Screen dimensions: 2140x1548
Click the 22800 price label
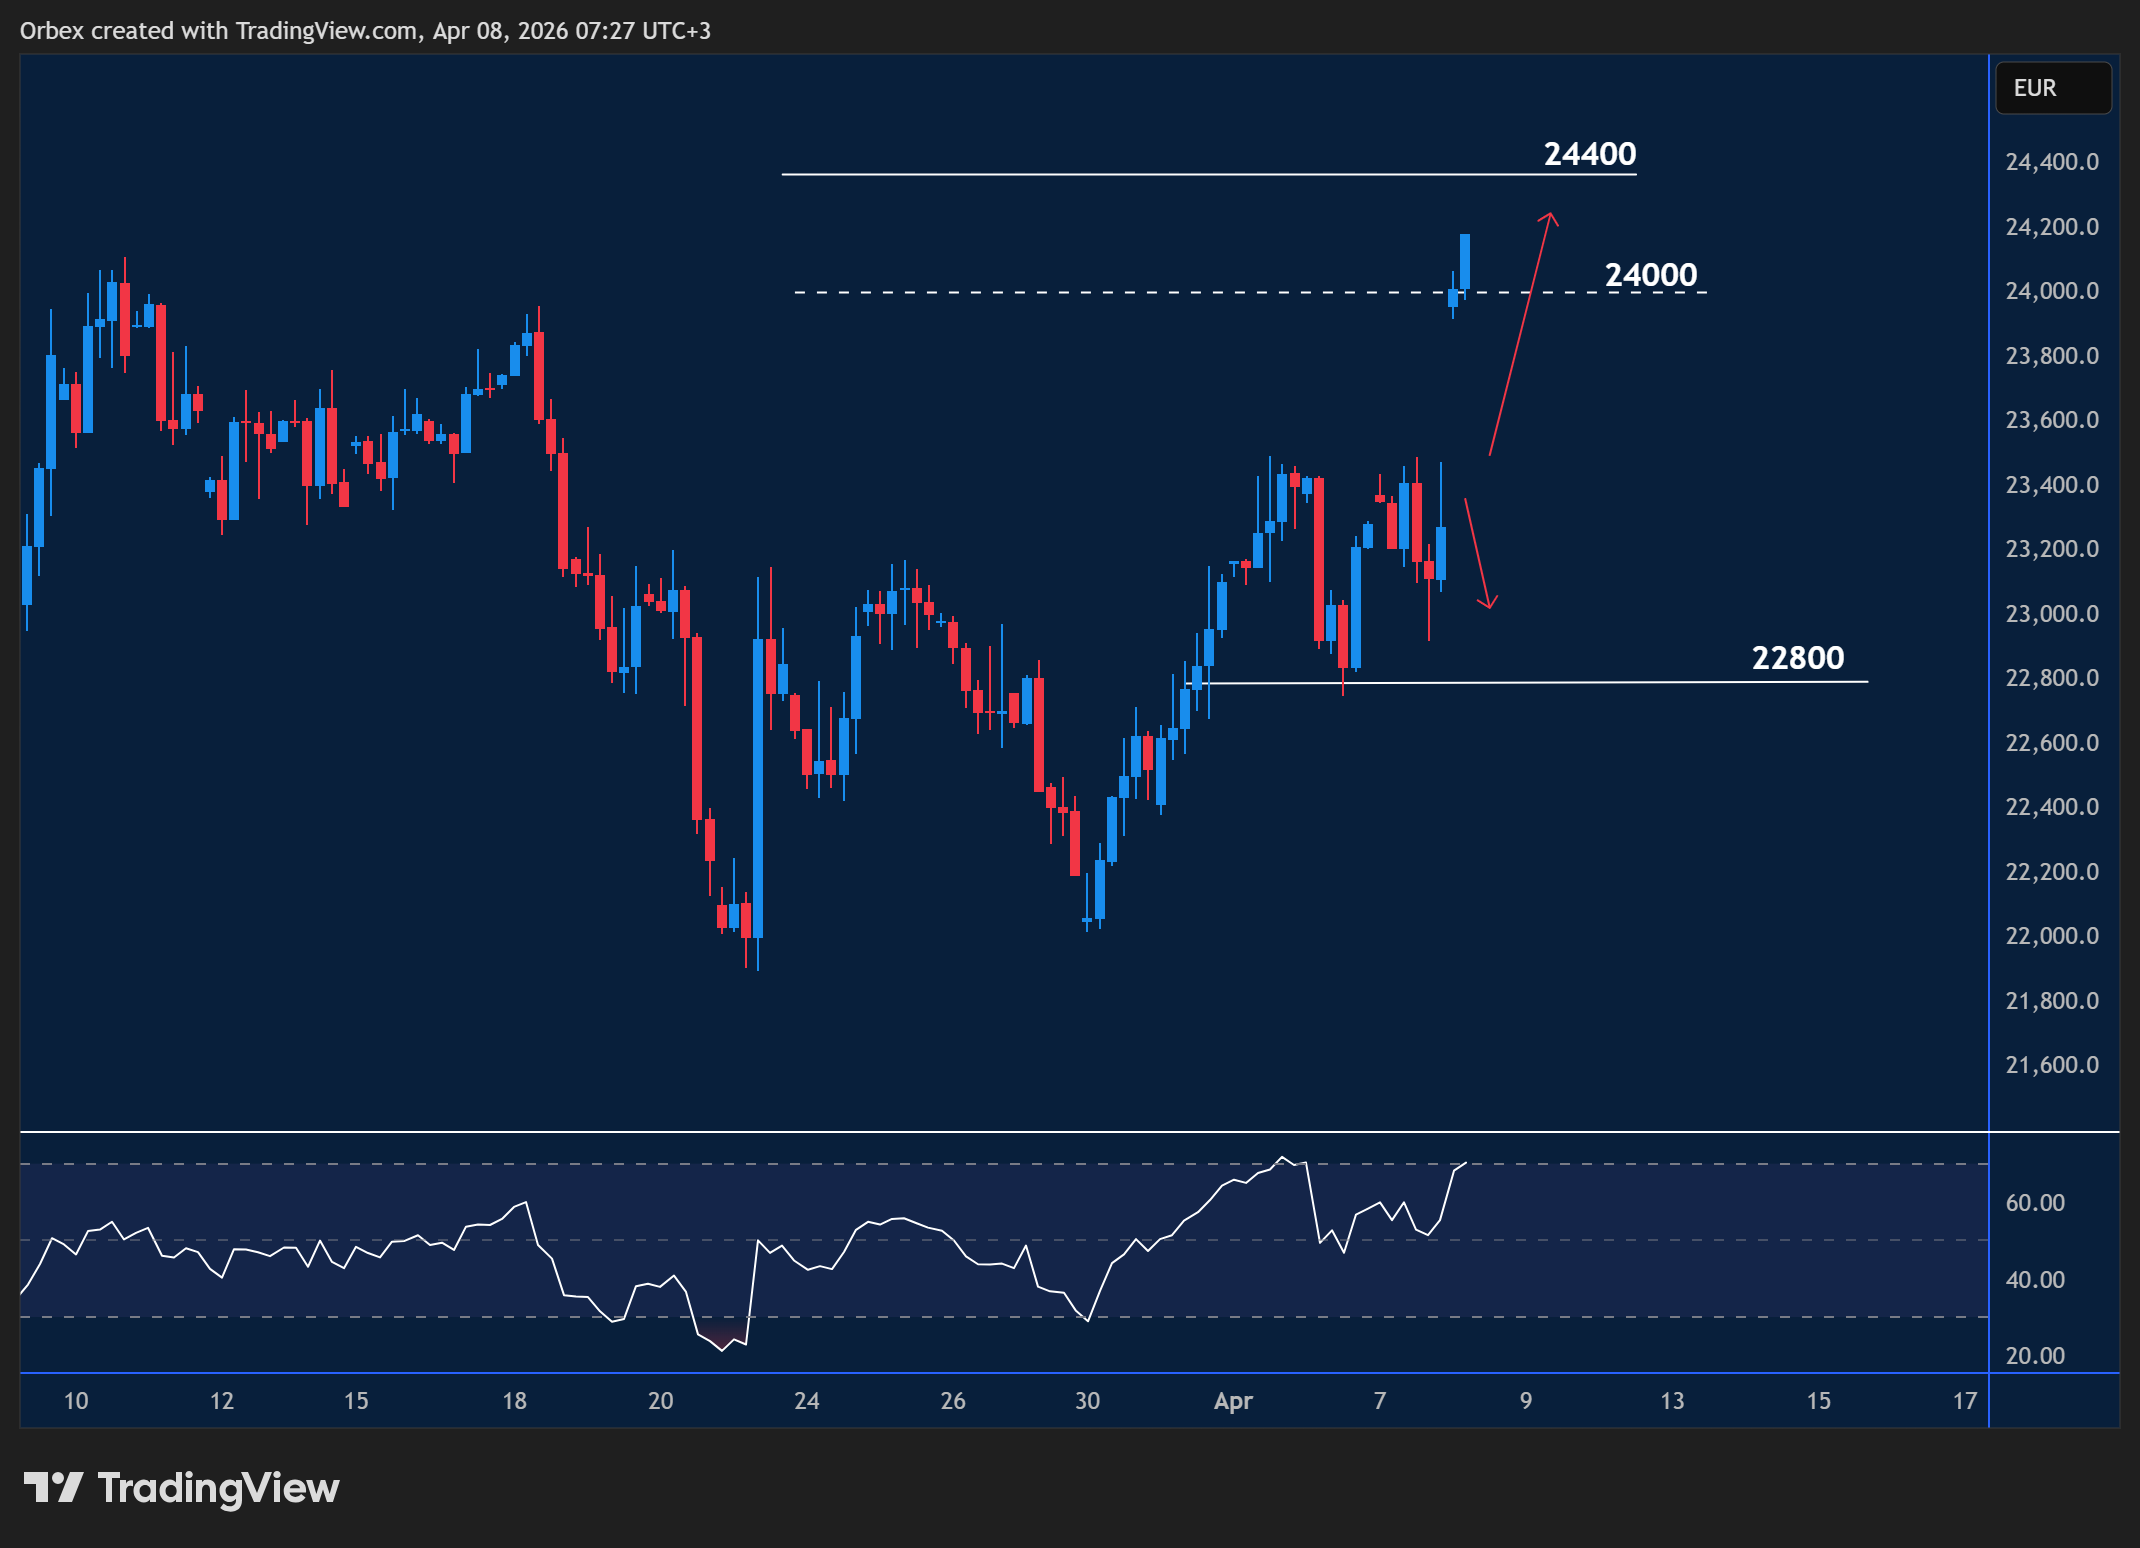[x=1798, y=658]
